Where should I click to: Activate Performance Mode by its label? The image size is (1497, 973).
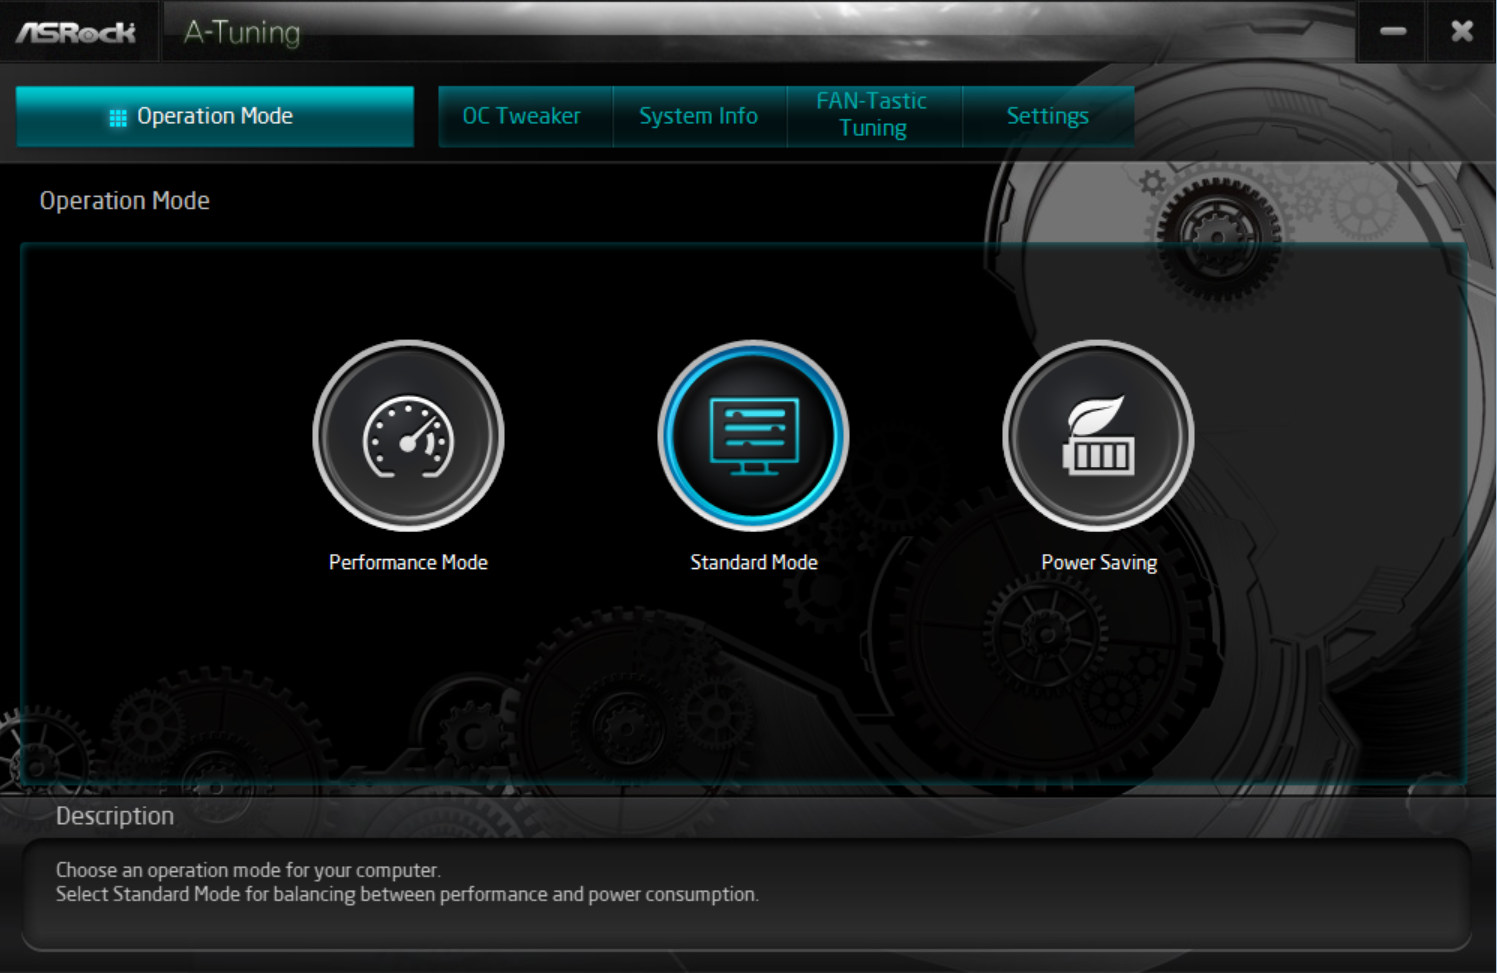407,561
